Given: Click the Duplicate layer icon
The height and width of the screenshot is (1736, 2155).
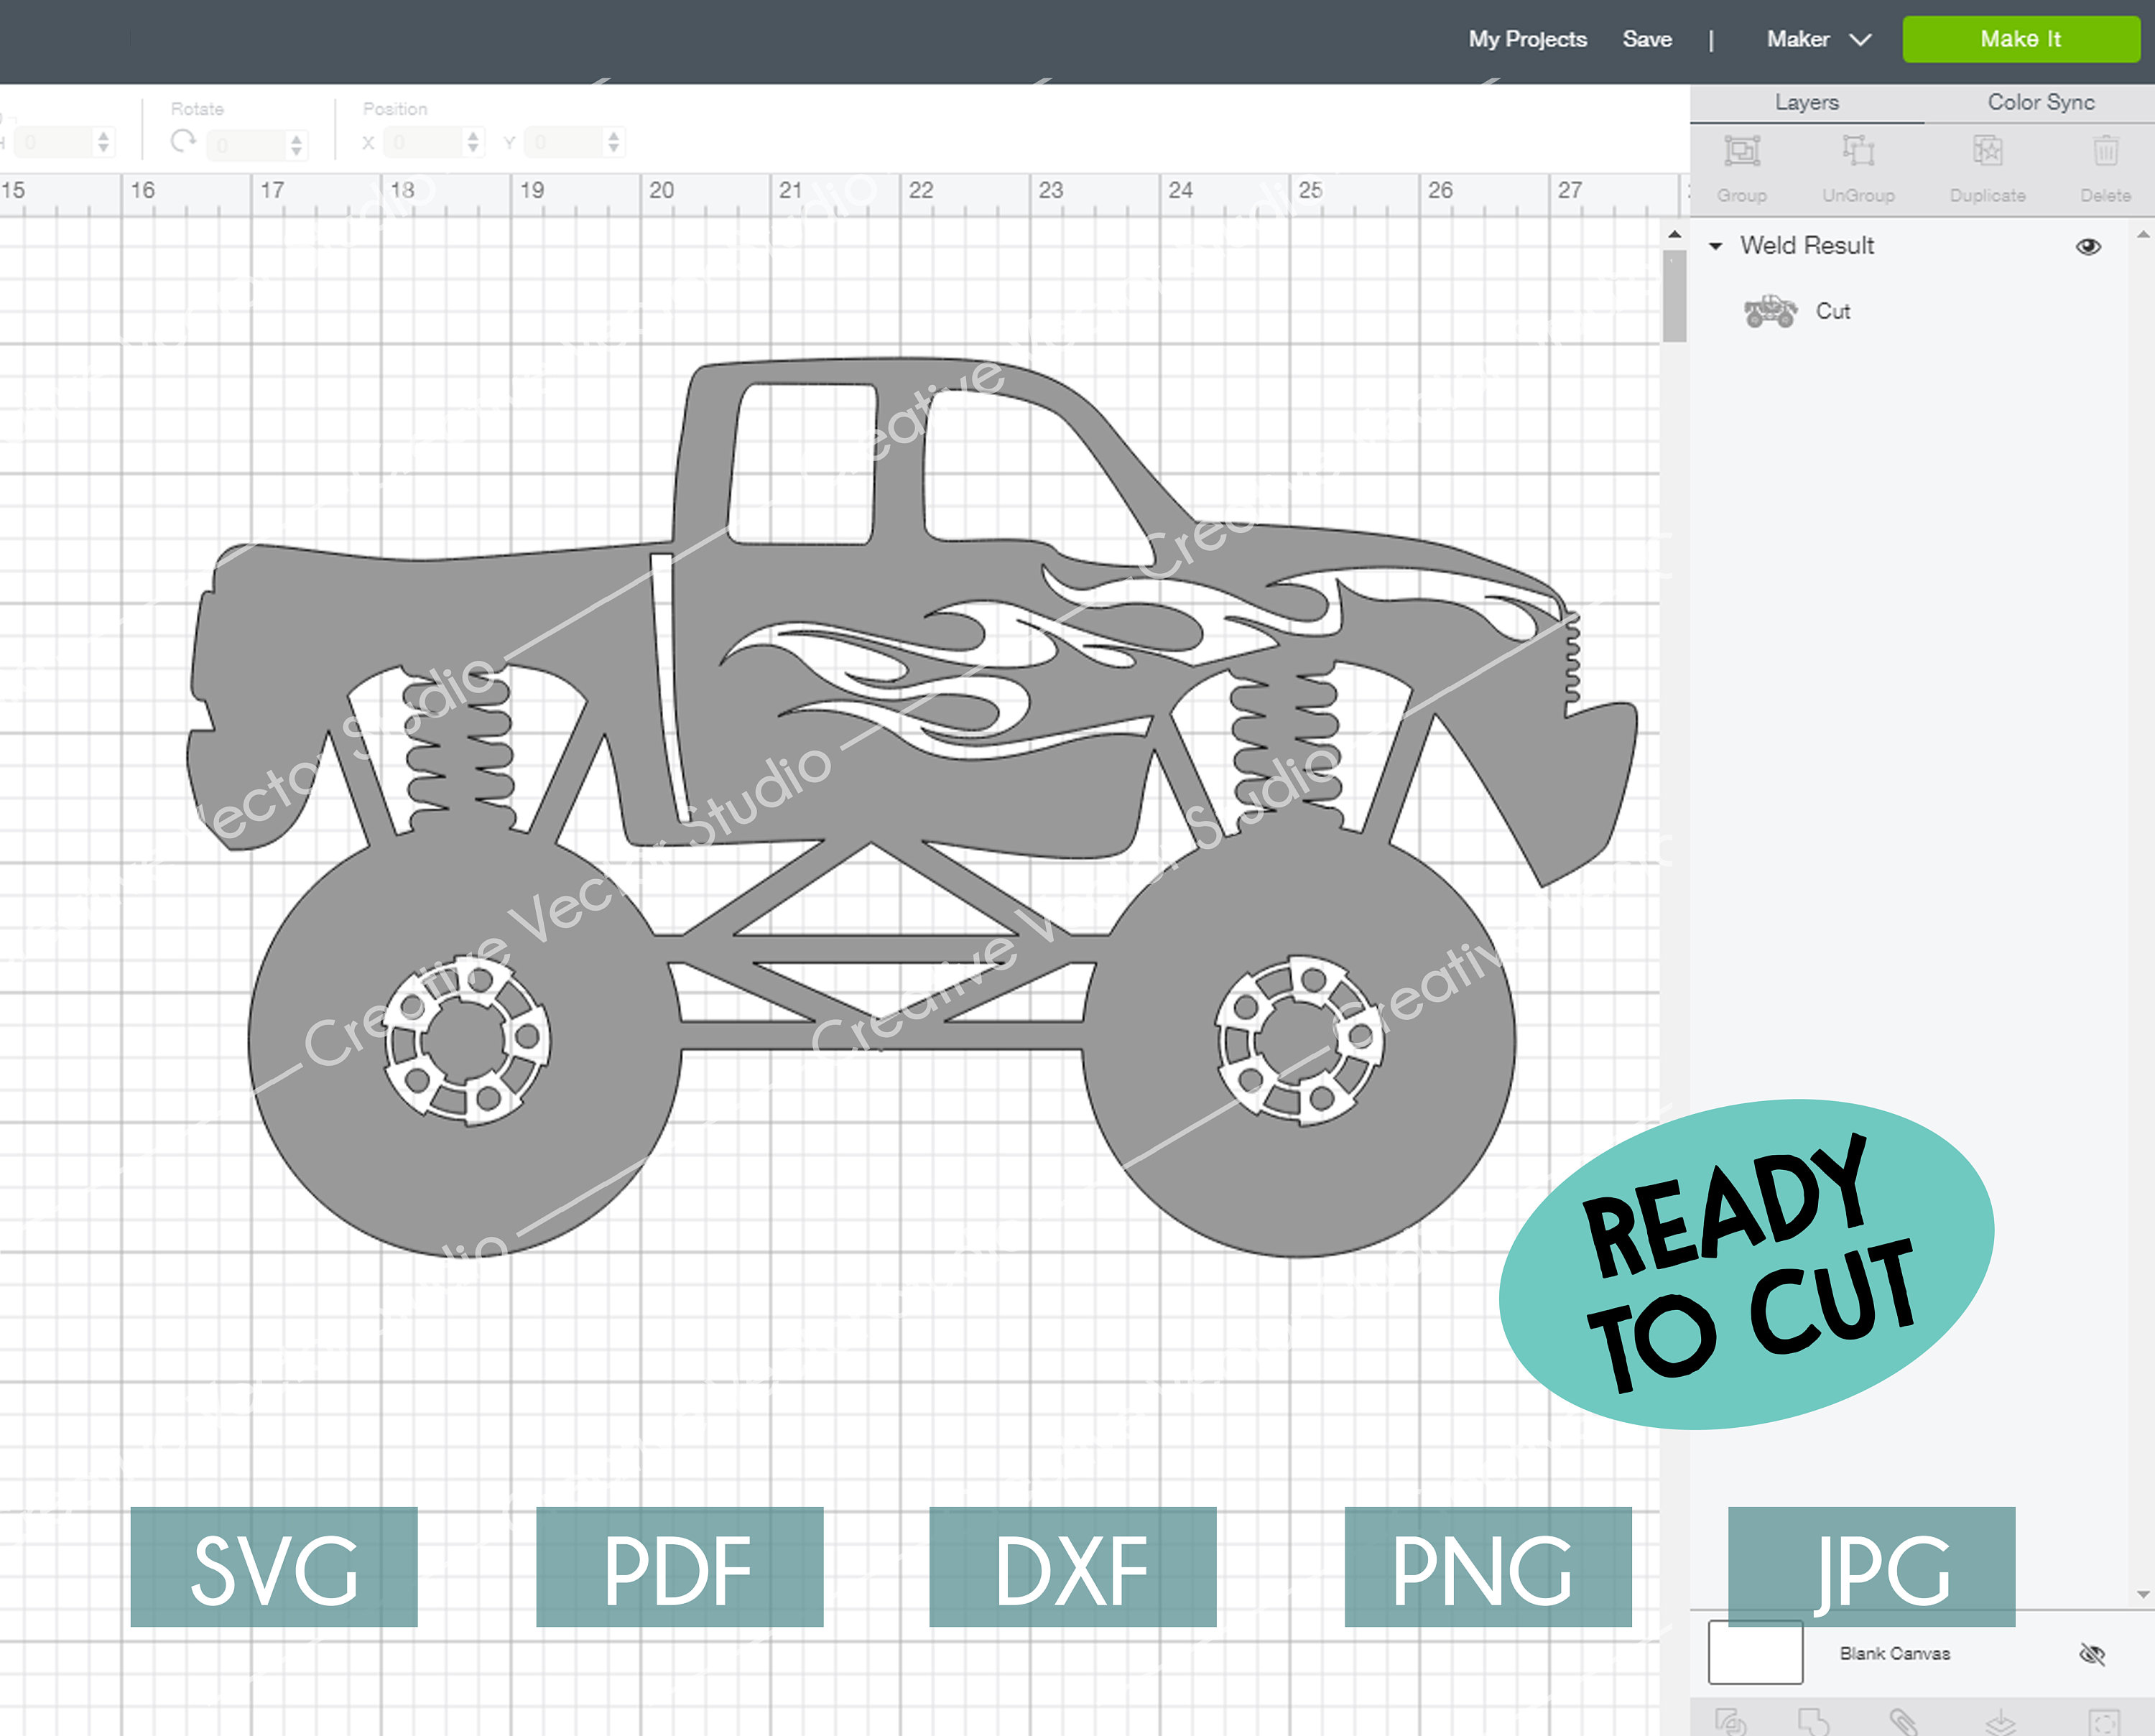Looking at the screenshot, I should coord(1987,151).
